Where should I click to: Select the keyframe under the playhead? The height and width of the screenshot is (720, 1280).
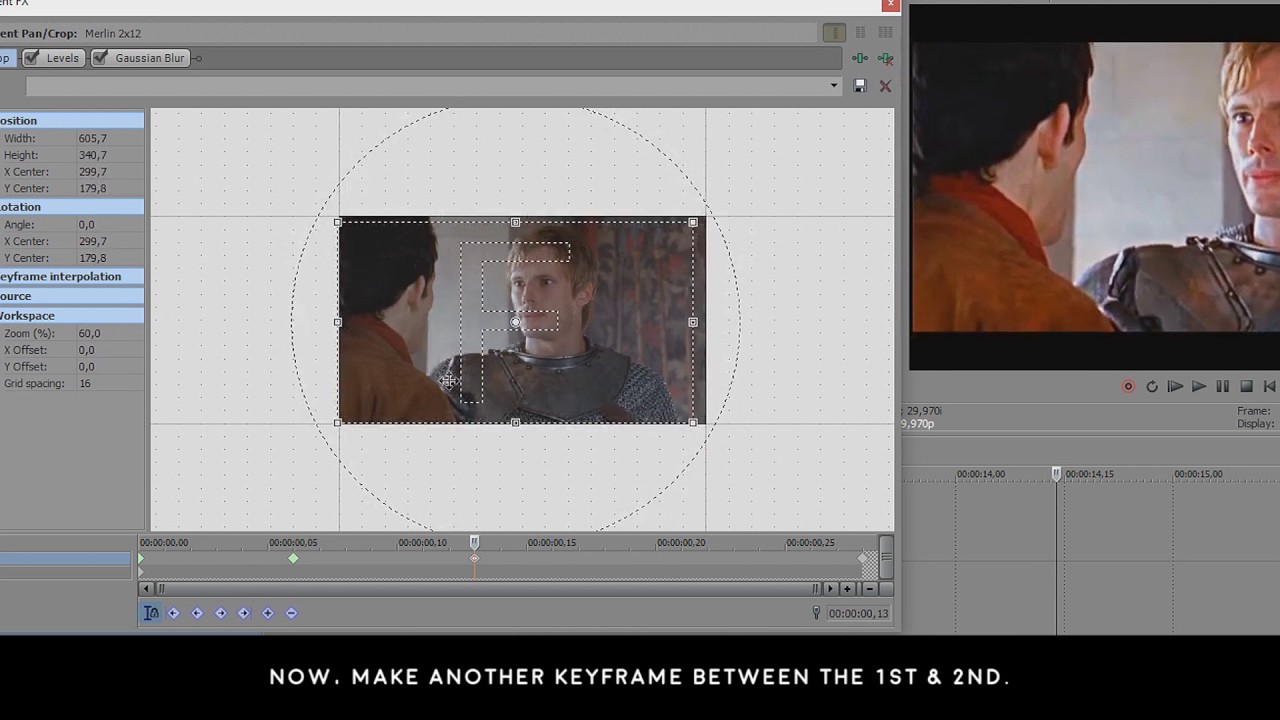pos(474,559)
